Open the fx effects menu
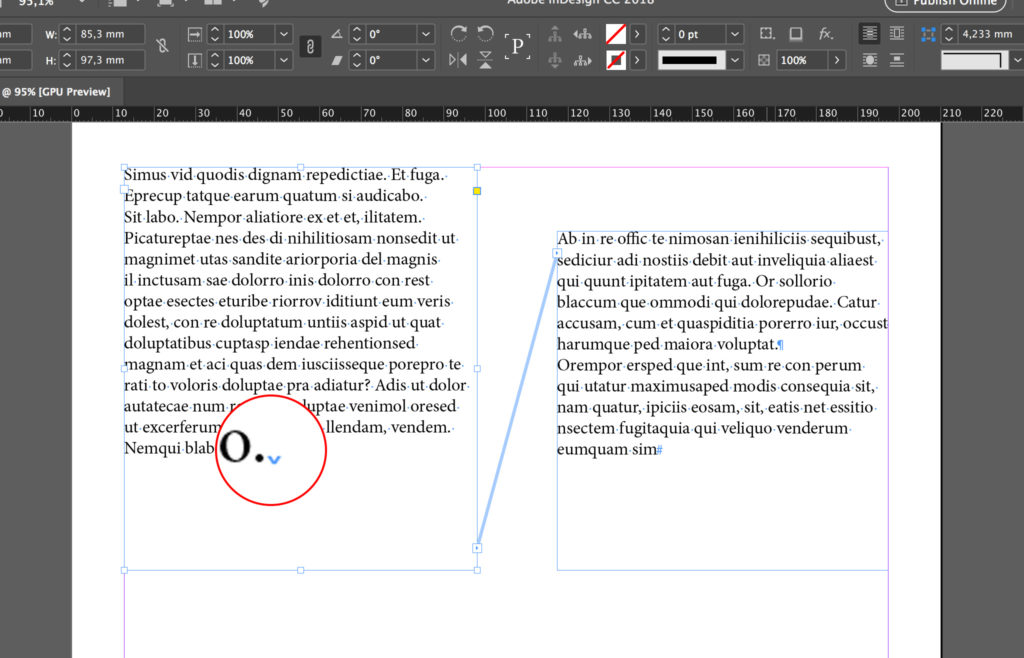This screenshot has height=658, width=1024. coord(826,33)
